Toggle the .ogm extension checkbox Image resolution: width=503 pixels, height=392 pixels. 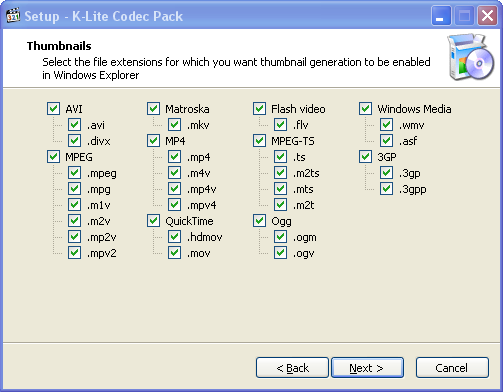pyautogui.click(x=280, y=237)
